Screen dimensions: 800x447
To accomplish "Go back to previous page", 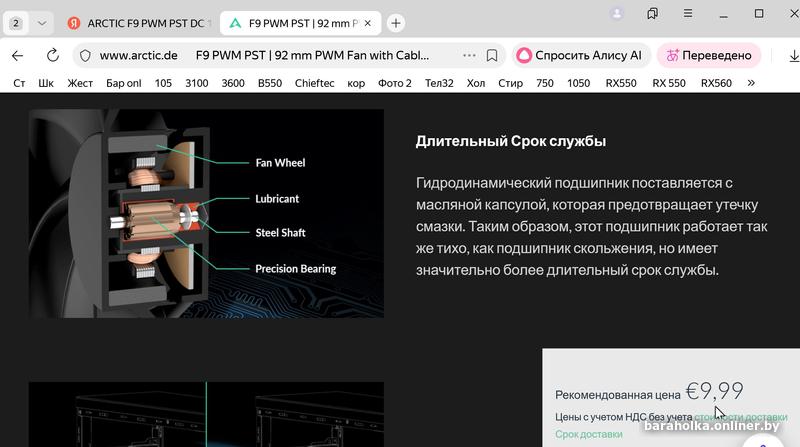I will click(17, 55).
